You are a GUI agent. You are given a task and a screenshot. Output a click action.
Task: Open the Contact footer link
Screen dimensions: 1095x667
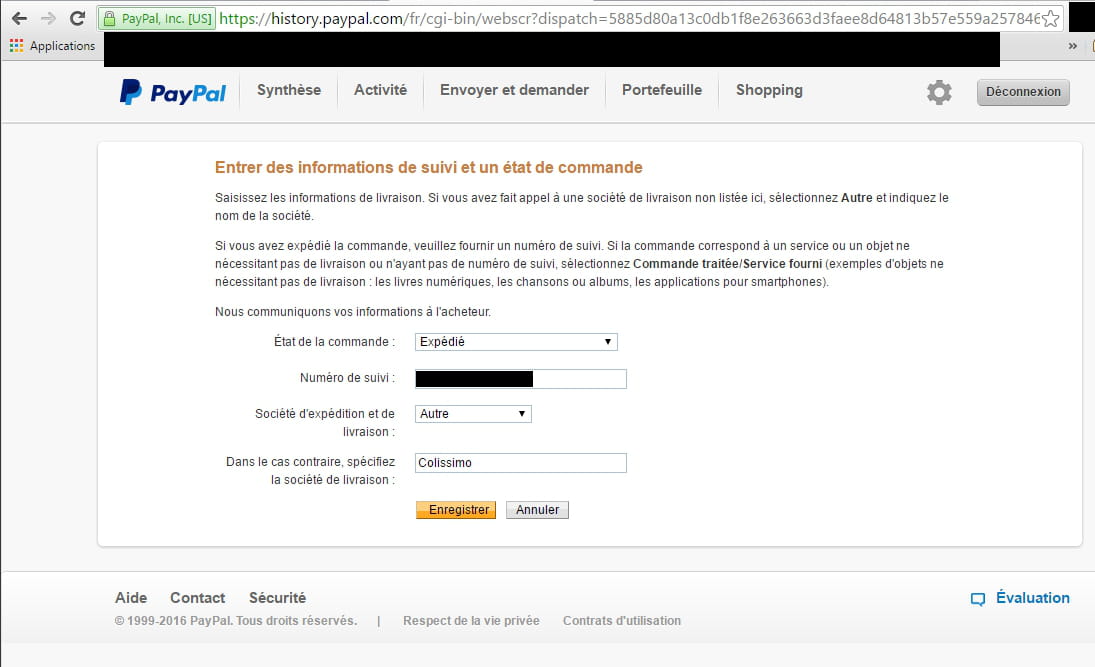[x=198, y=598]
